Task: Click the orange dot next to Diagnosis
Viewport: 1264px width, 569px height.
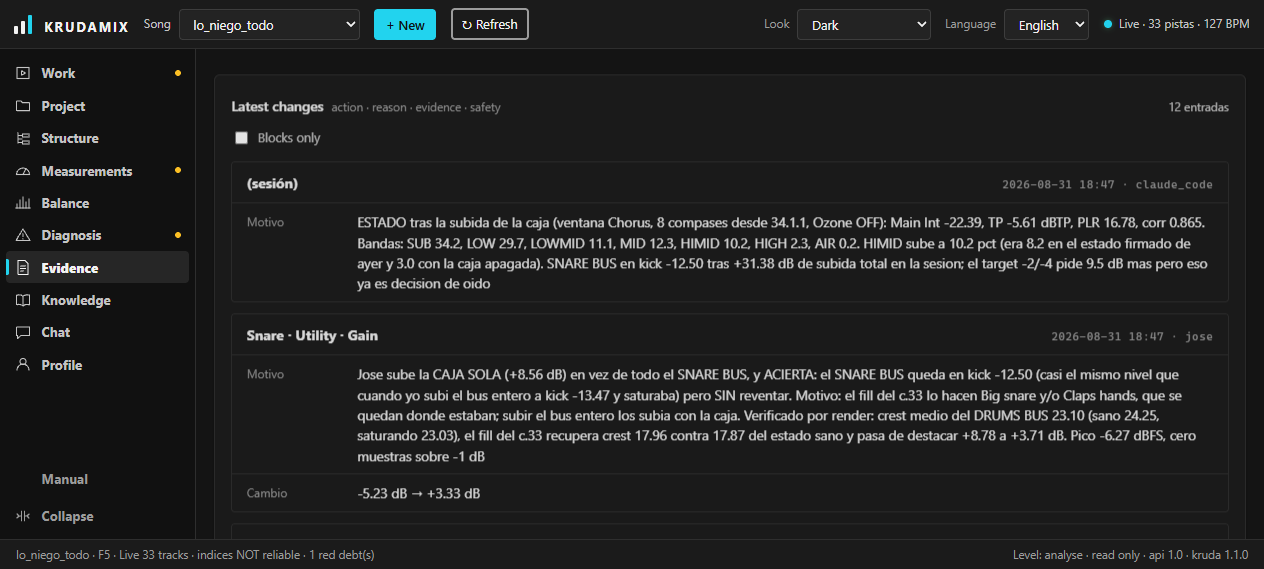Action: coord(178,235)
